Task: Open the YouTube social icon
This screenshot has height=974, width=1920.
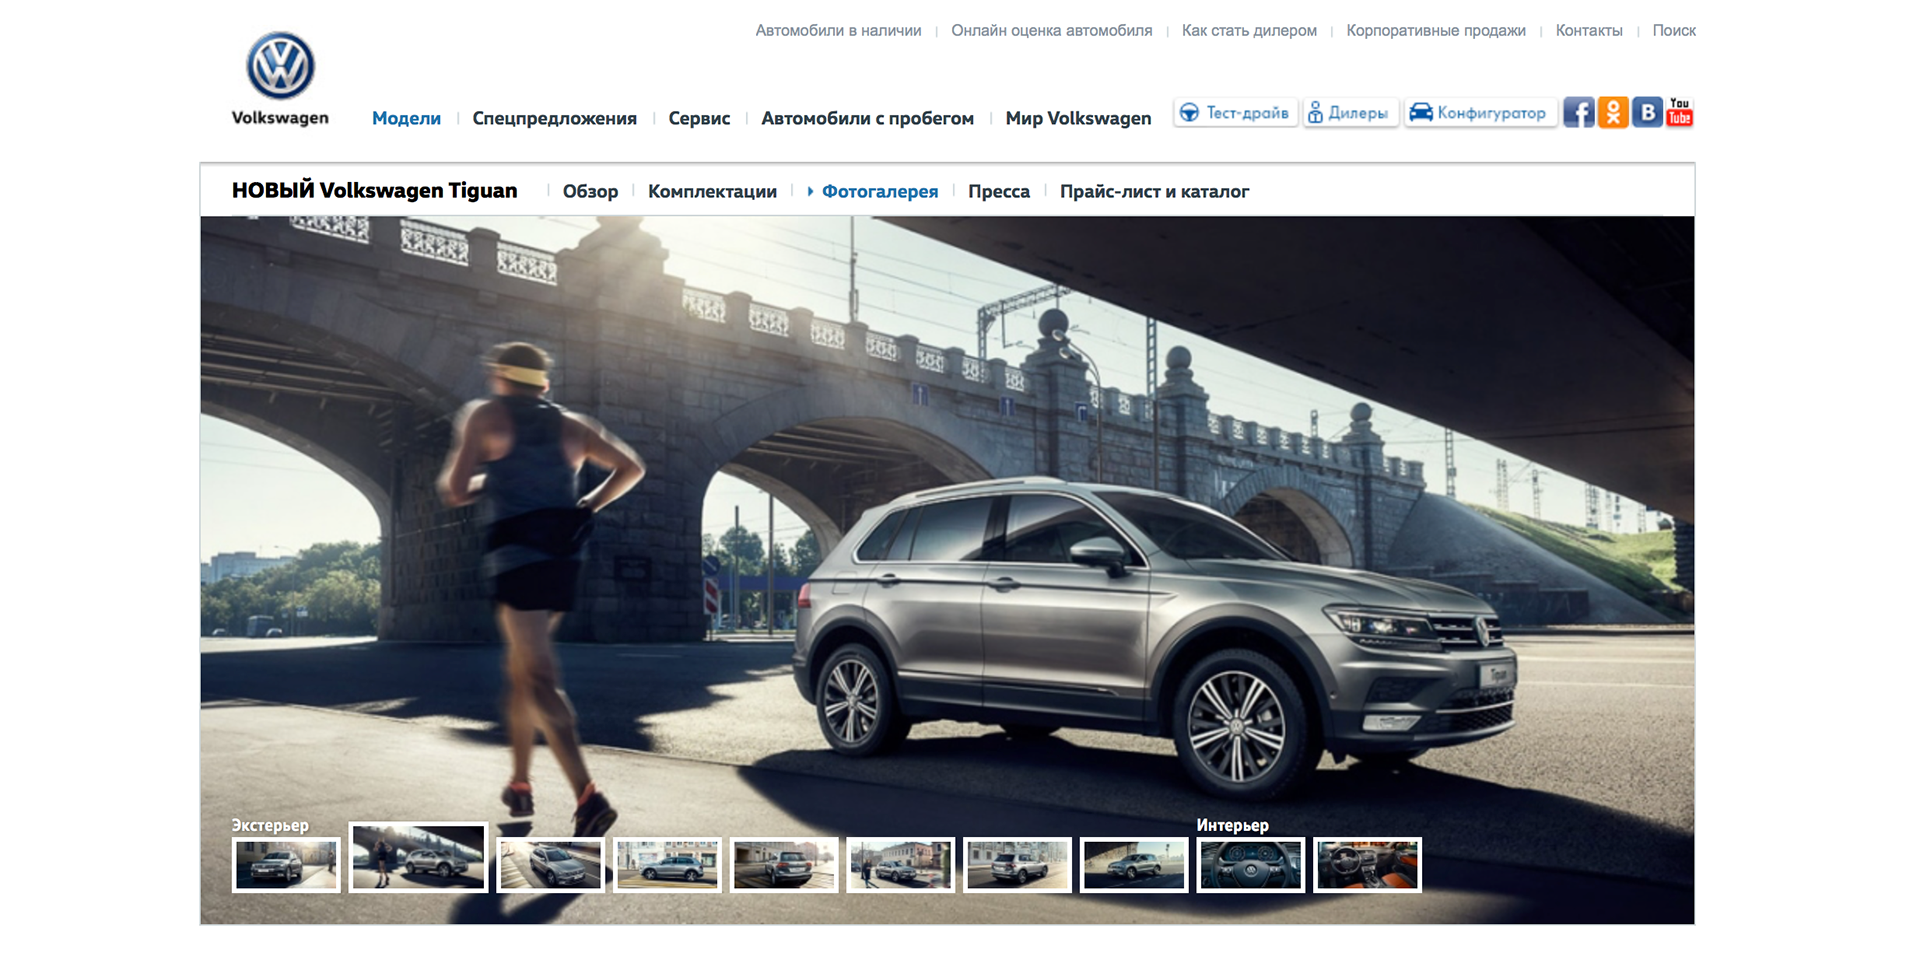Action: [1680, 112]
